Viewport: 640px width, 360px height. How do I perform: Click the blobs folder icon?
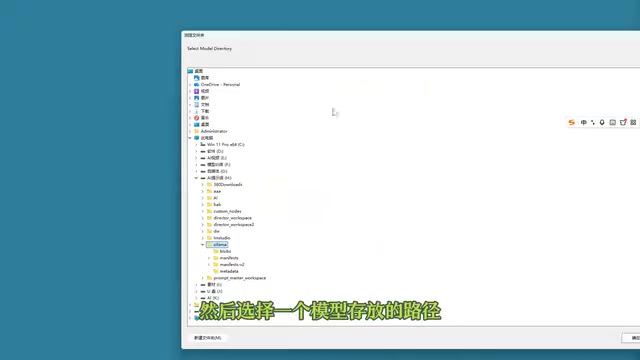click(x=216, y=251)
